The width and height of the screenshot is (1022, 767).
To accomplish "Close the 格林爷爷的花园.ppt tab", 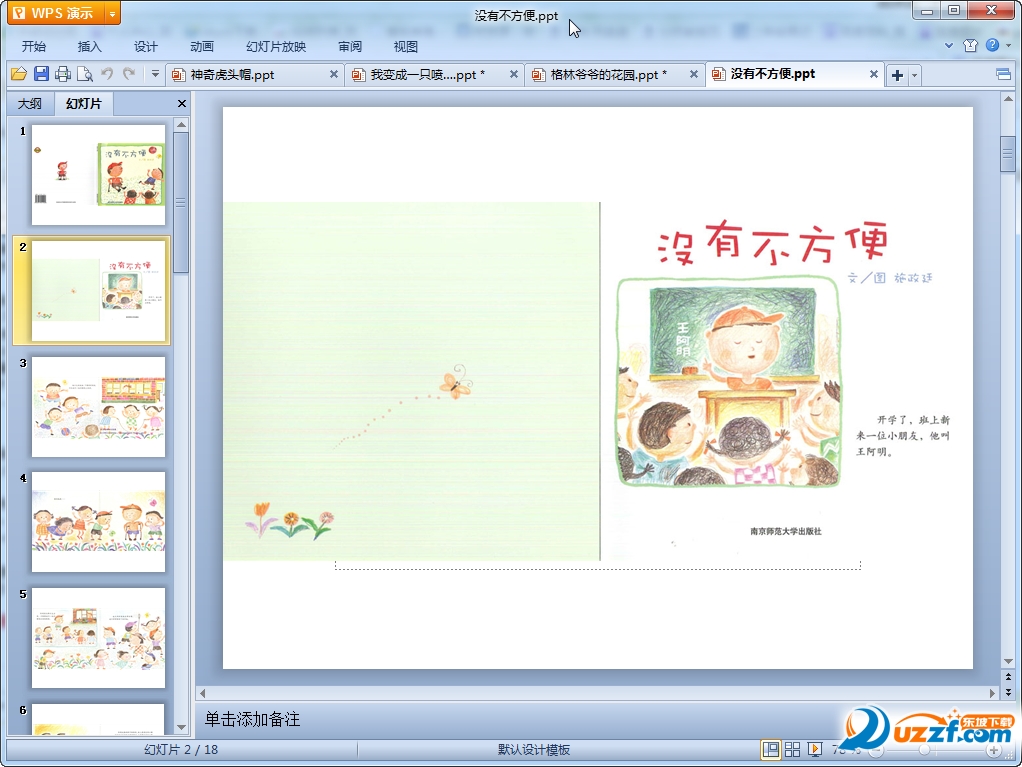I will pyautogui.click(x=694, y=74).
